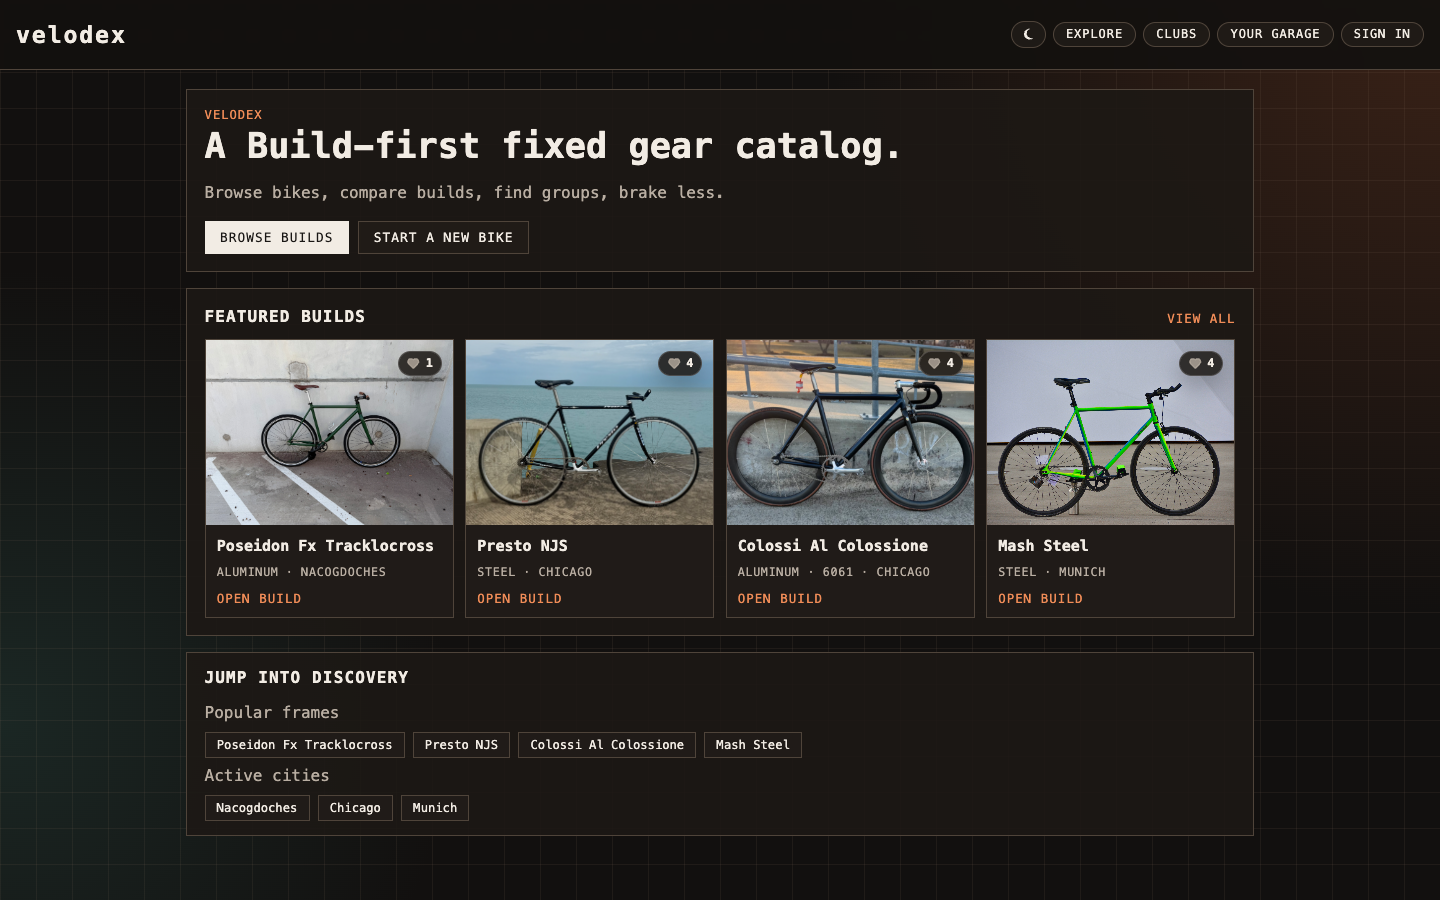The height and width of the screenshot is (900, 1440).
Task: Click the 'A Build-first fixed gear catalog.' headline
Action: pos(553,146)
